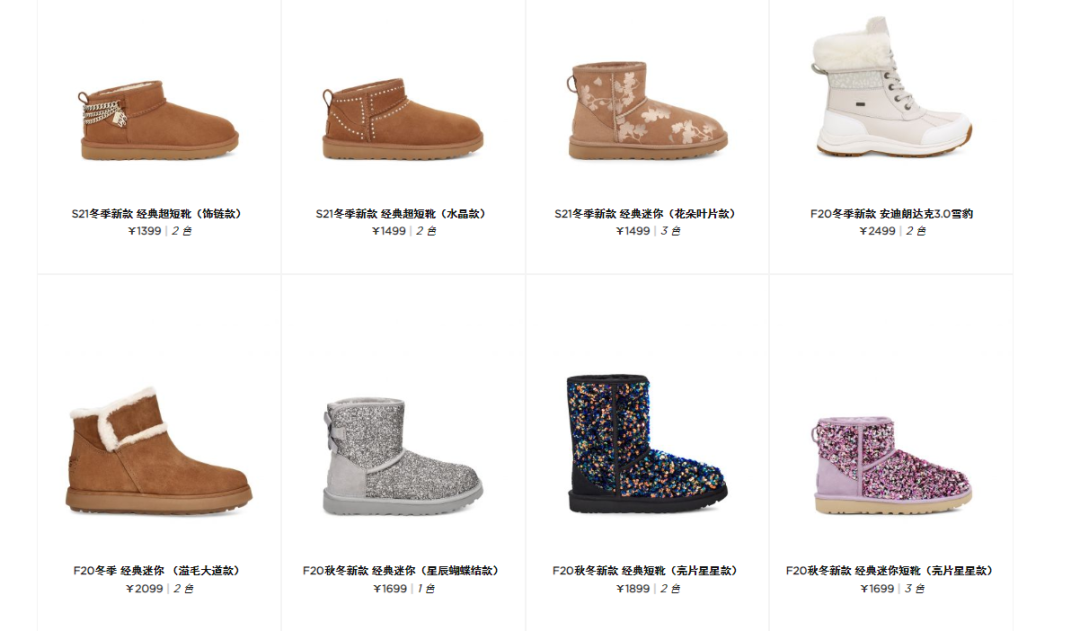Open the chain-decorated ultra short boot image
This screenshot has width=1080, height=631.
(158, 121)
